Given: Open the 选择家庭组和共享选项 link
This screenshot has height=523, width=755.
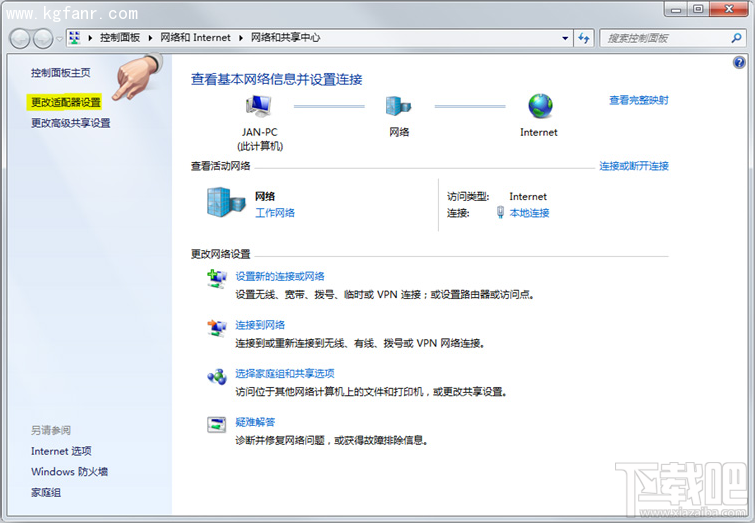Looking at the screenshot, I should tap(285, 374).
